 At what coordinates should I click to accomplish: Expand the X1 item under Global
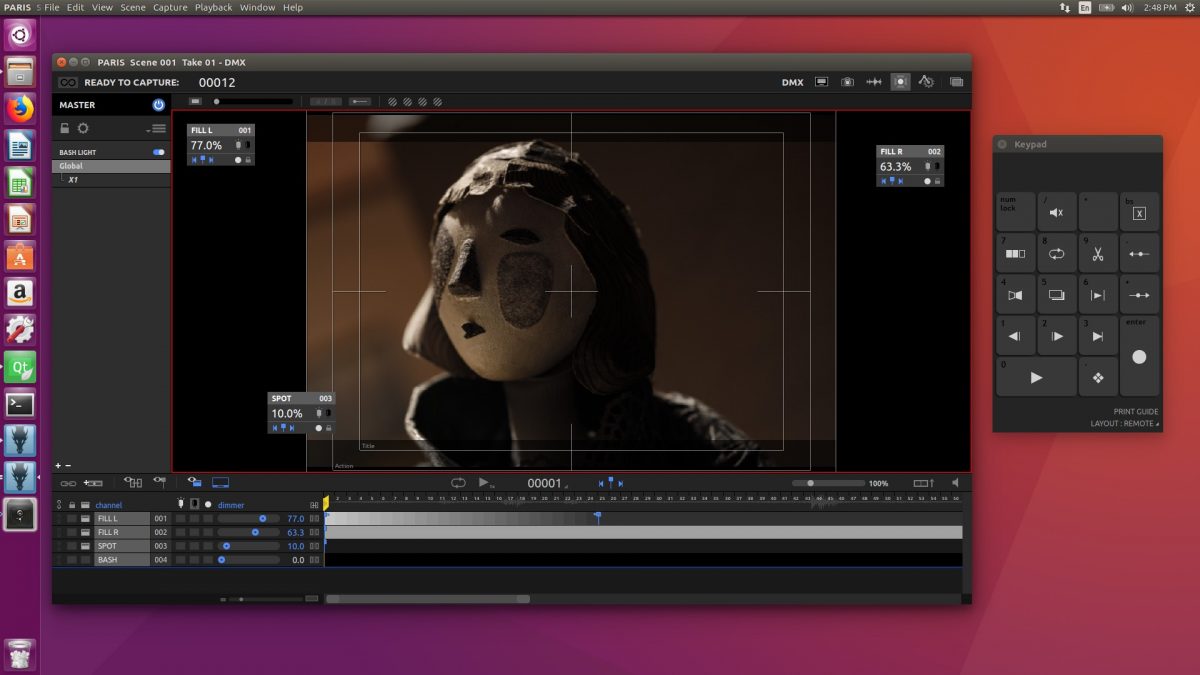(x=71, y=178)
